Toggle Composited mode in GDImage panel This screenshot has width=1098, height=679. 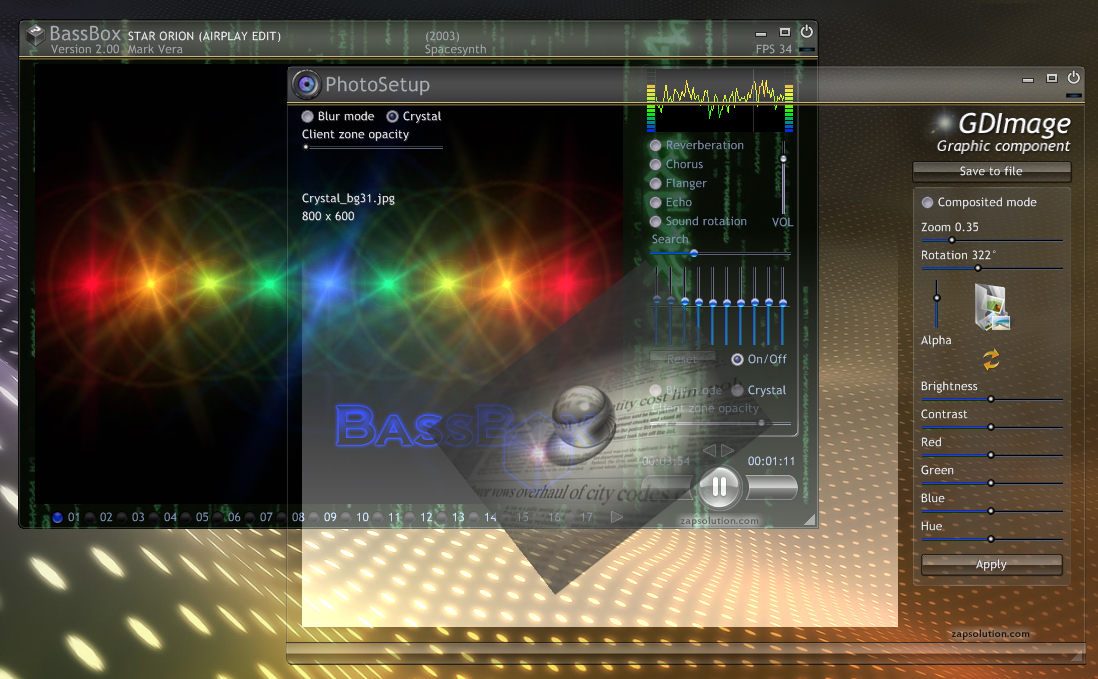coord(927,202)
